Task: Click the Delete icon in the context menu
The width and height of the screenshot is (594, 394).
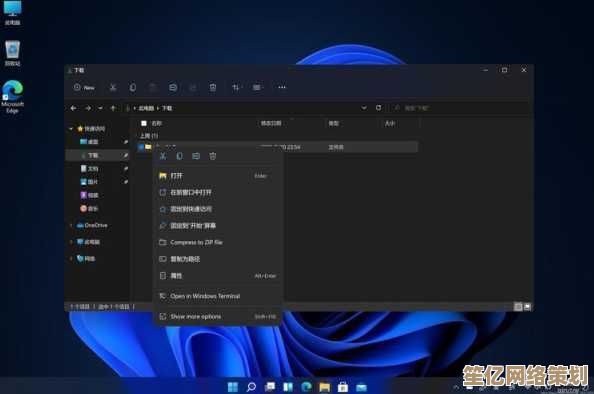Action: pyautogui.click(x=213, y=156)
